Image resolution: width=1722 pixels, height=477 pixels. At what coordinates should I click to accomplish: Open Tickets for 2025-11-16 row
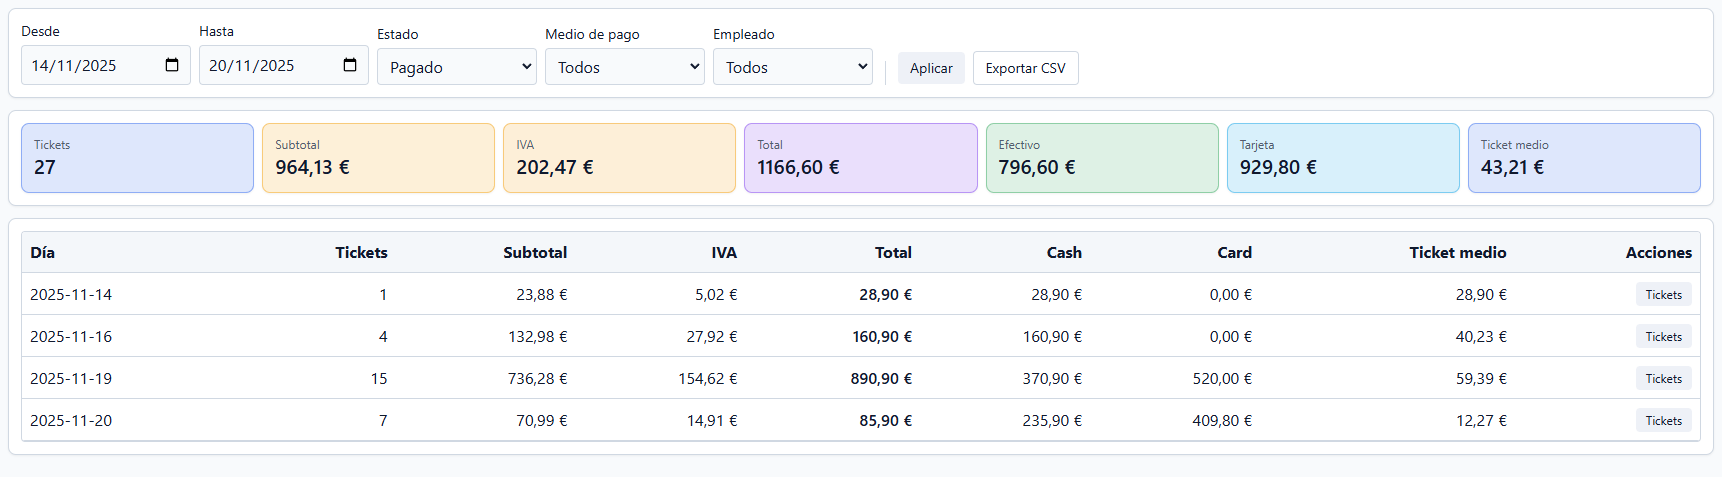[1663, 337]
